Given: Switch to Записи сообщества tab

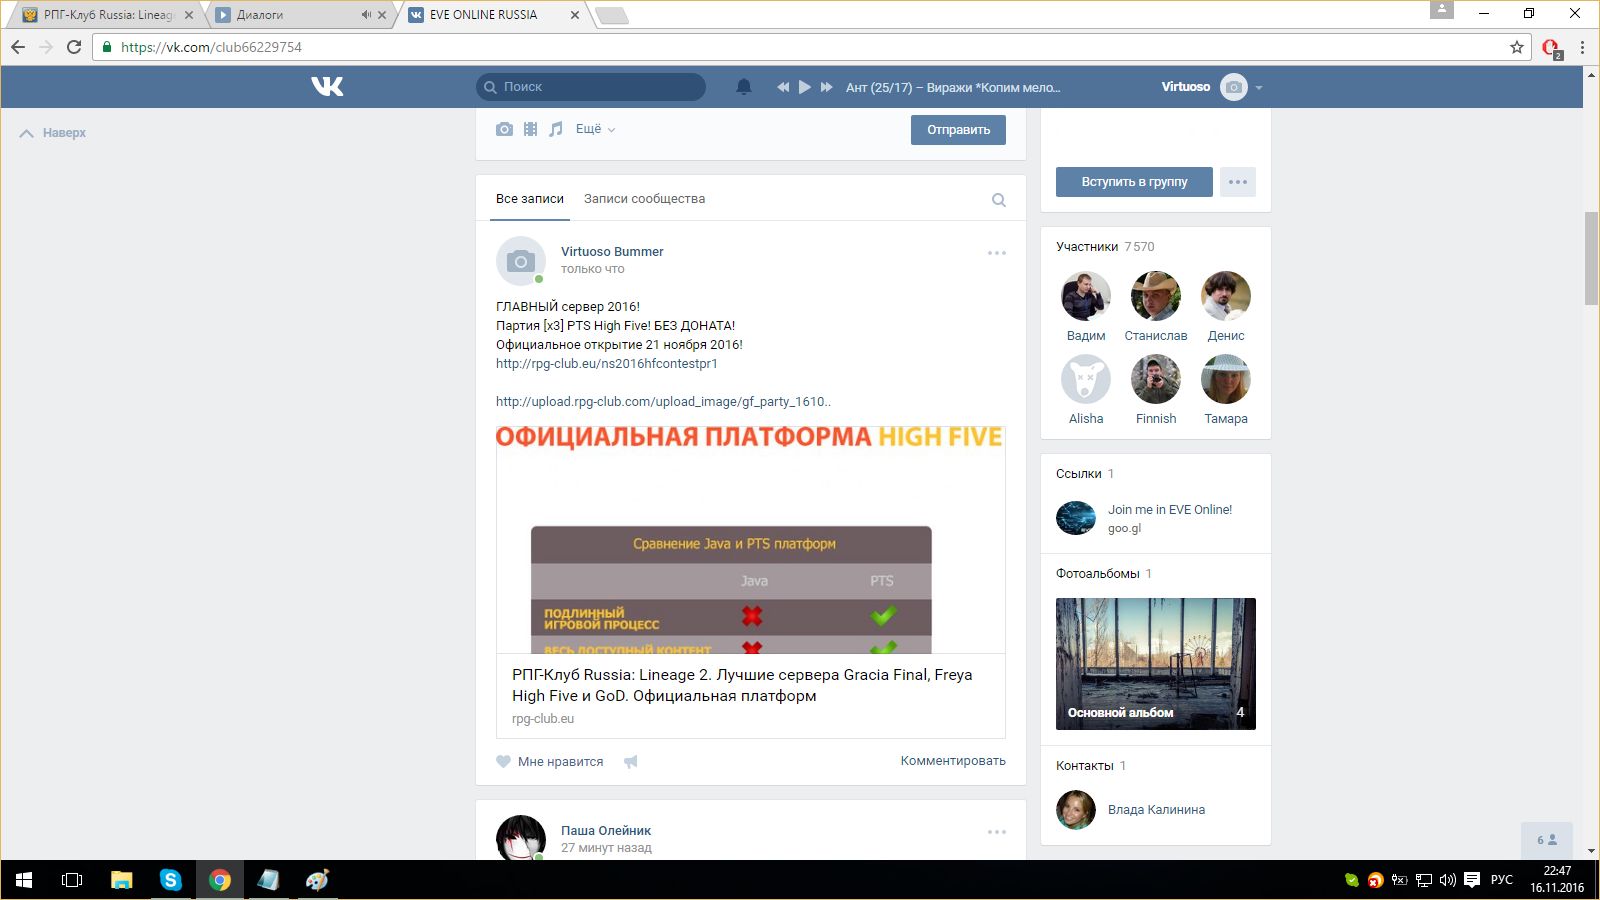Looking at the screenshot, I should 644,199.
